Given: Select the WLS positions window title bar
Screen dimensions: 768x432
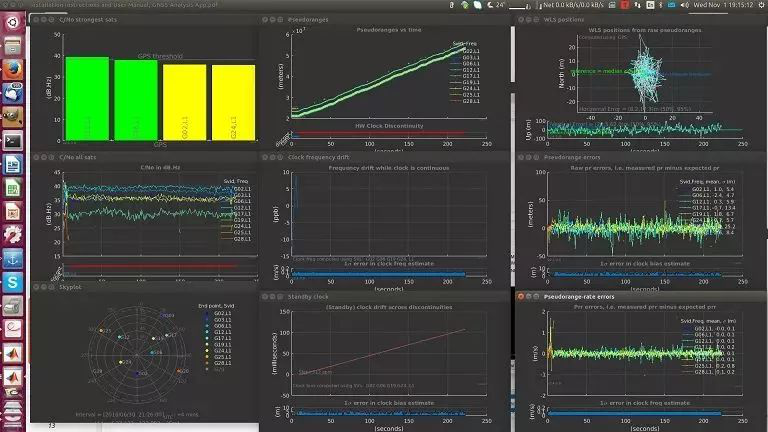Looking at the screenshot, I should pos(560,18).
